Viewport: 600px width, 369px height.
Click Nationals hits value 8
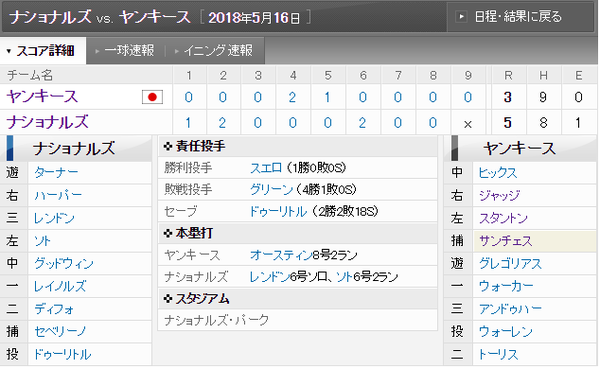coord(543,123)
